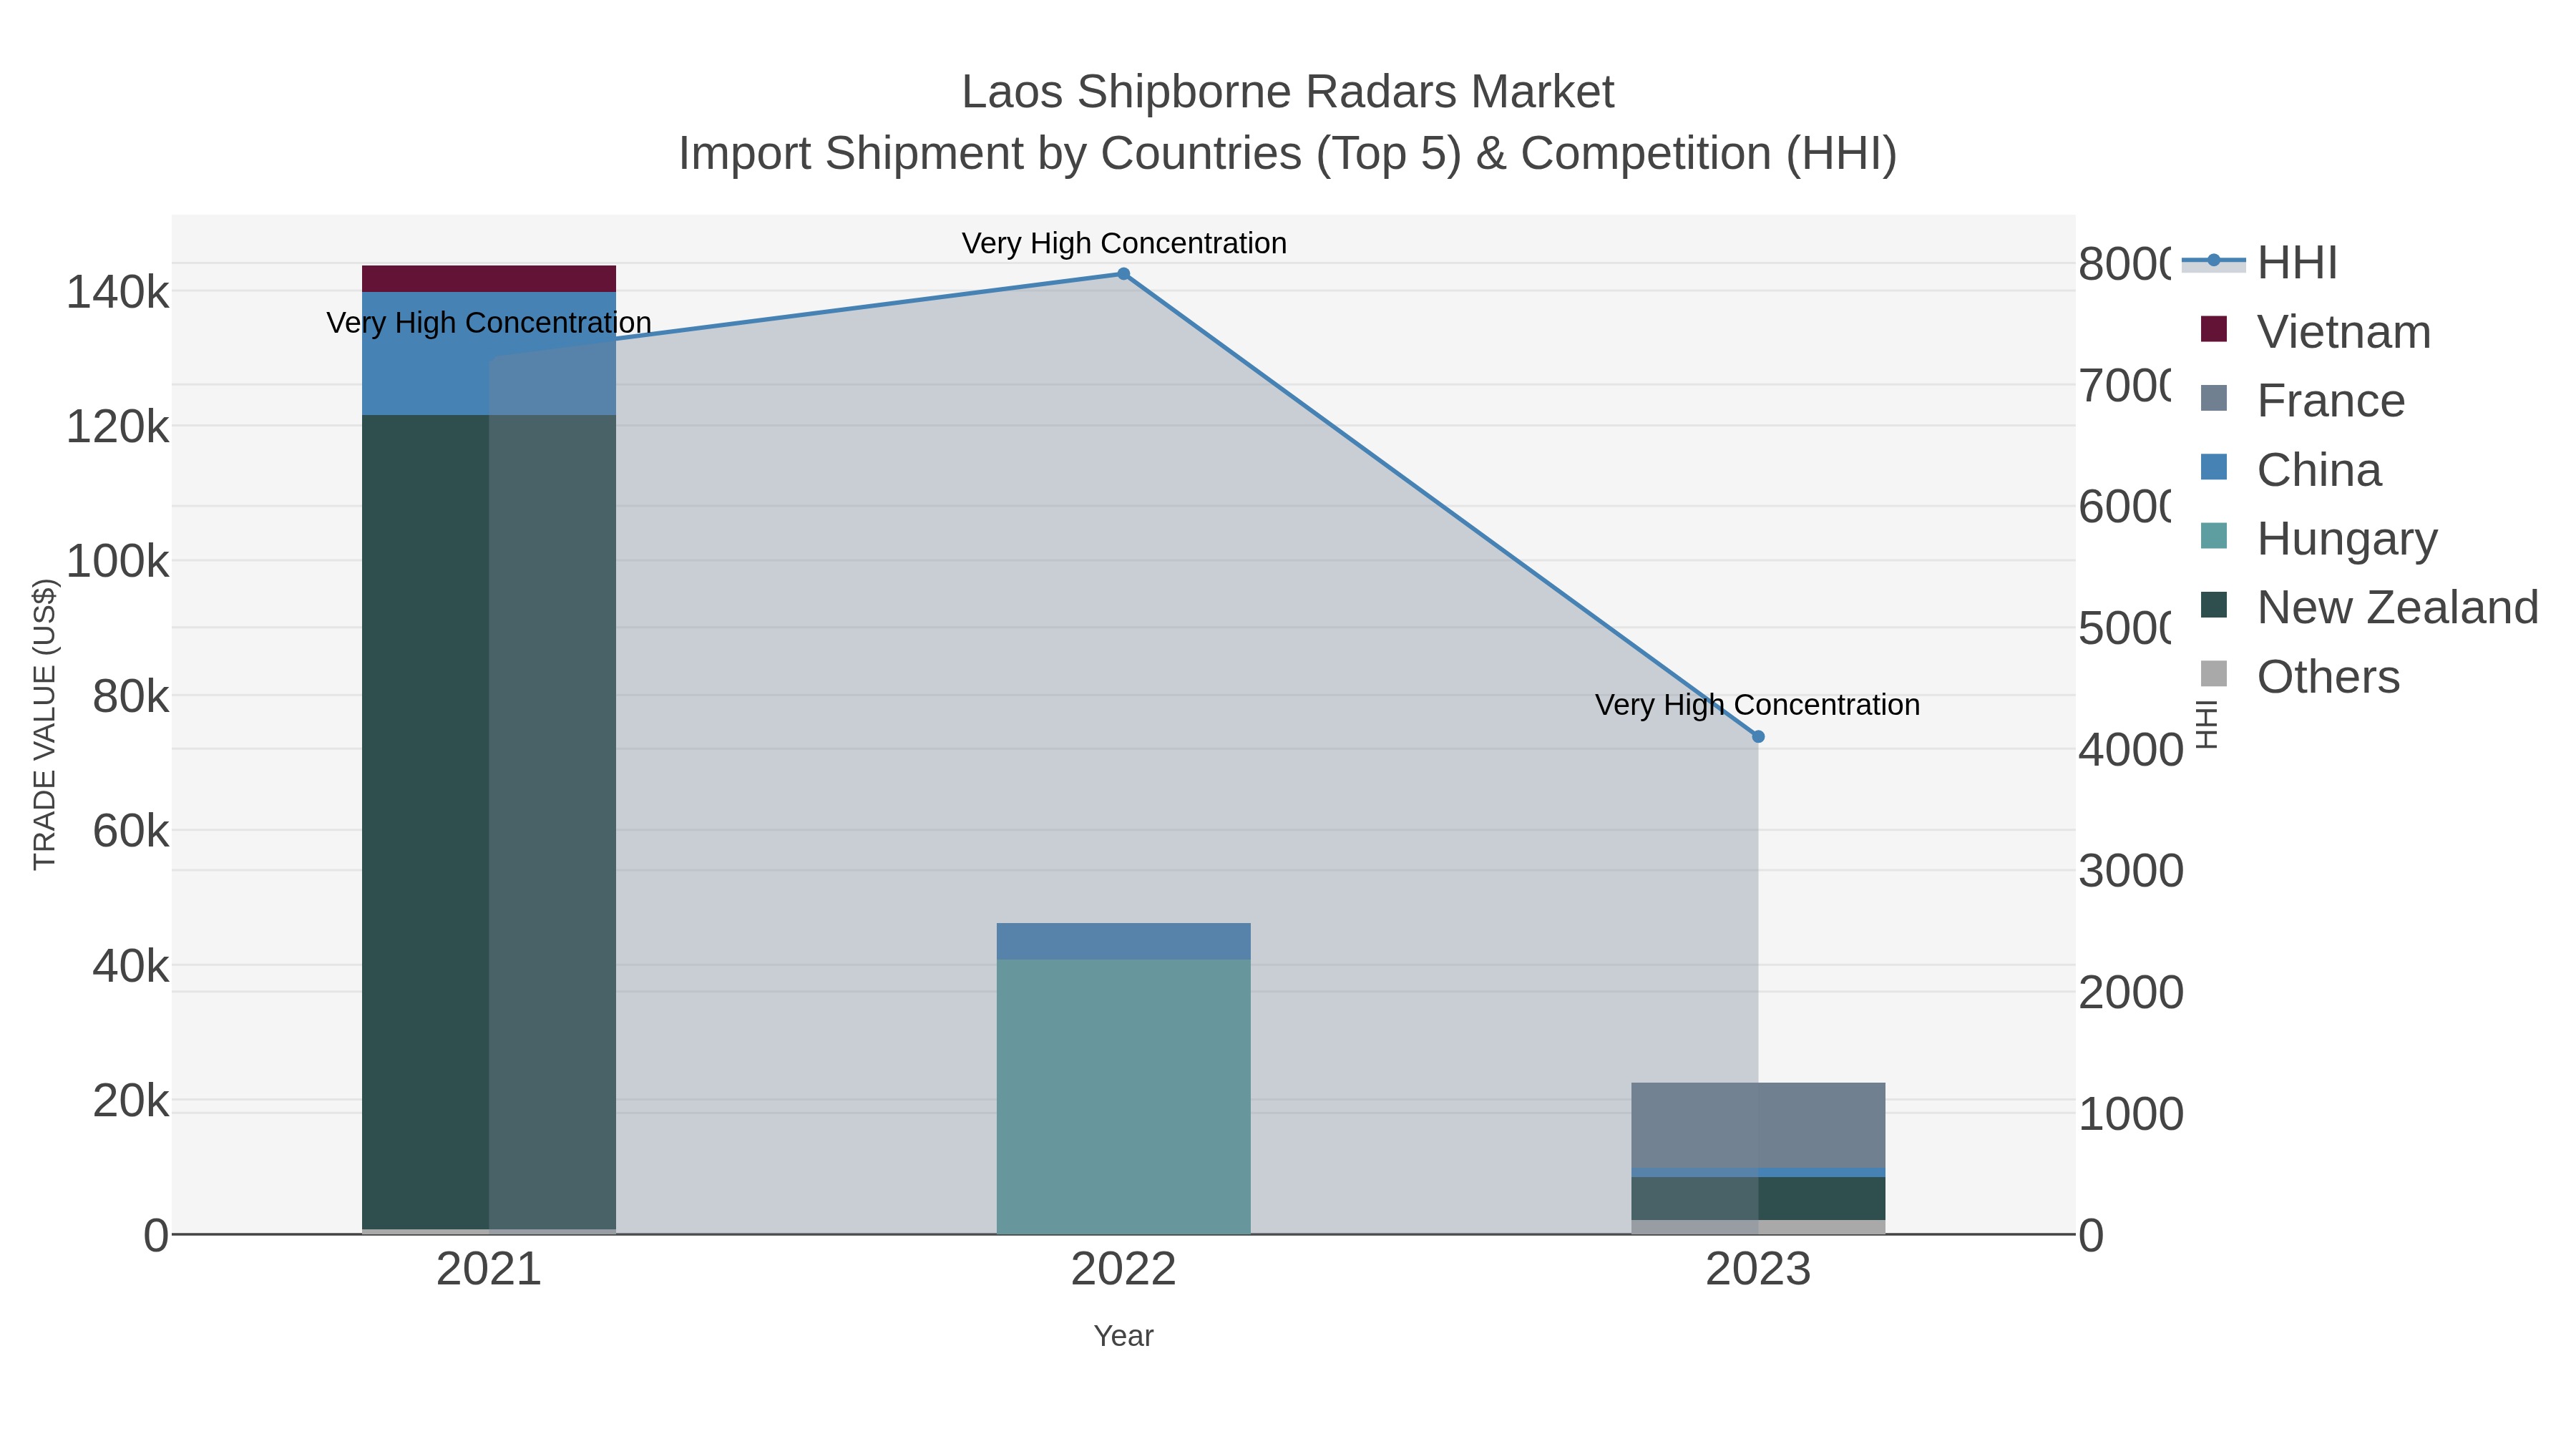Click the 2021 x-axis label

tap(489, 1270)
